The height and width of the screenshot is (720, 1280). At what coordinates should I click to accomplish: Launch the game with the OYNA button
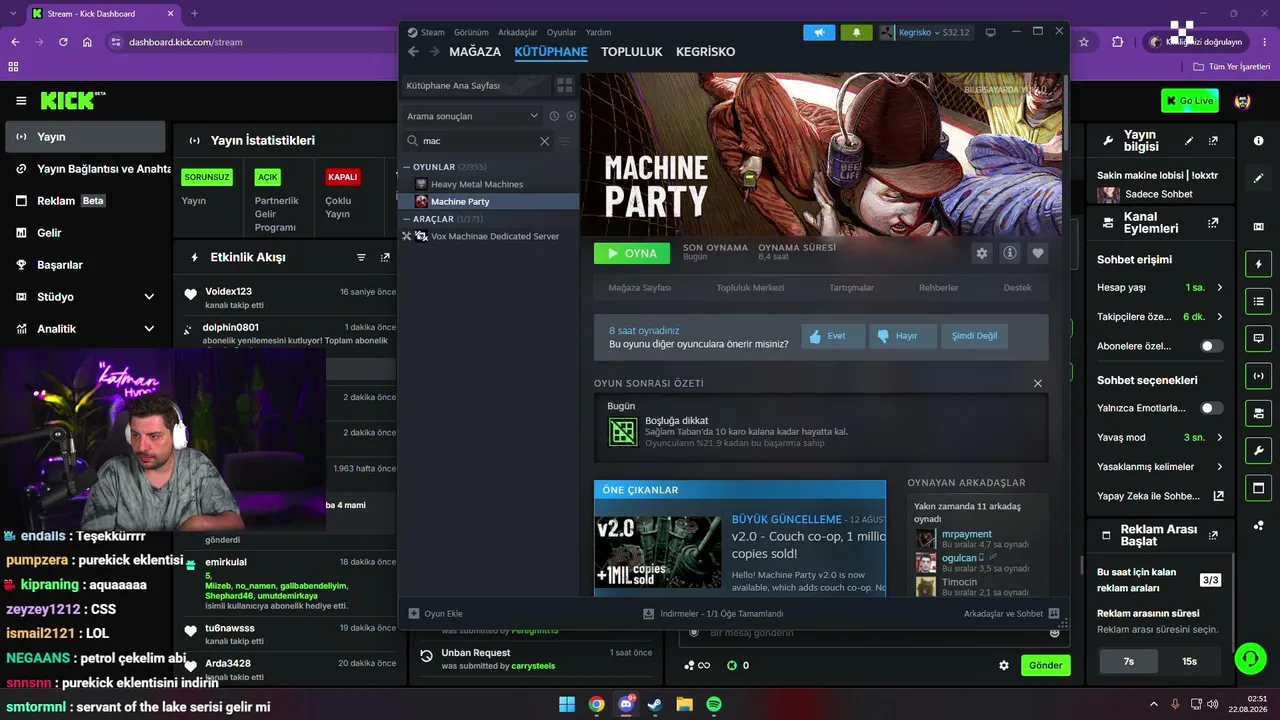coord(632,253)
